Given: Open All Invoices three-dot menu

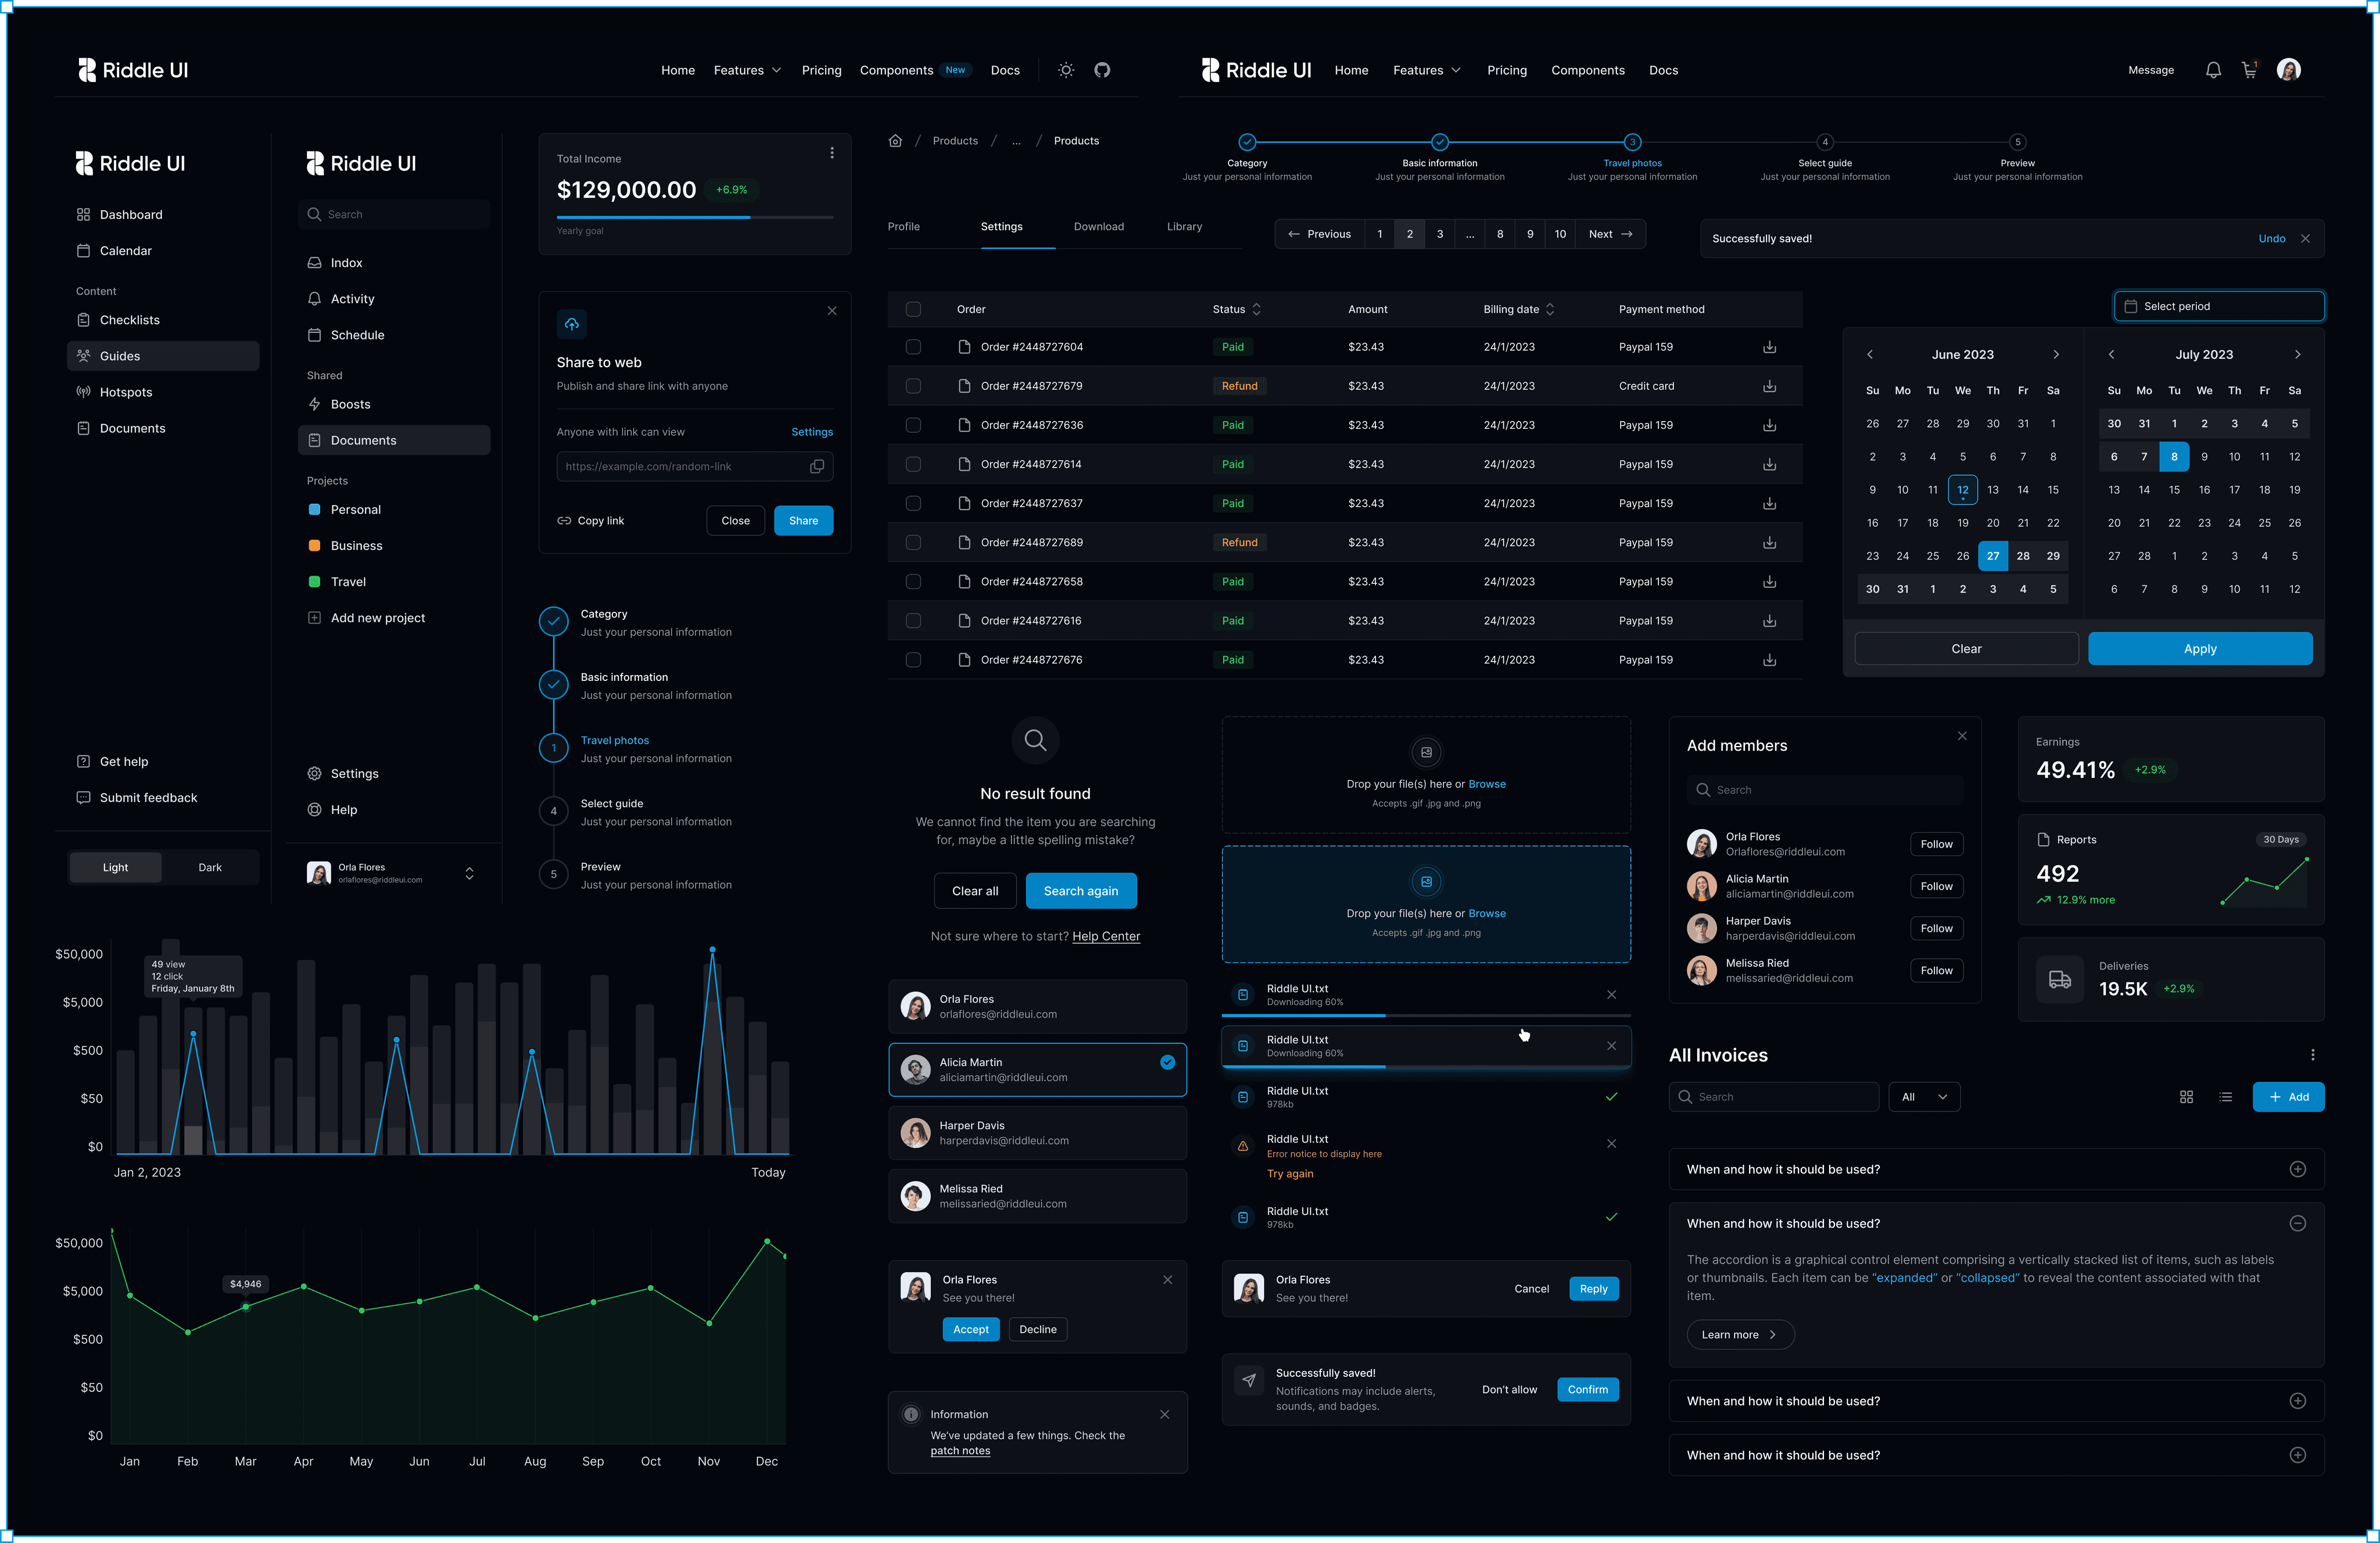Looking at the screenshot, I should pos(2312,1055).
